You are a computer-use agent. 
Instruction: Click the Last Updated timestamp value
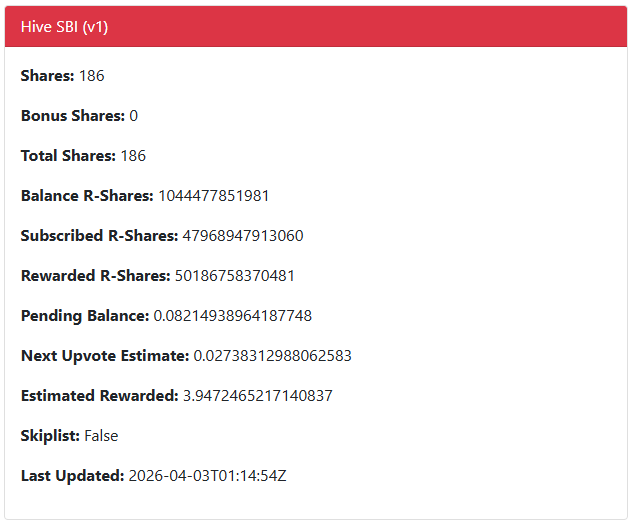click(x=208, y=476)
